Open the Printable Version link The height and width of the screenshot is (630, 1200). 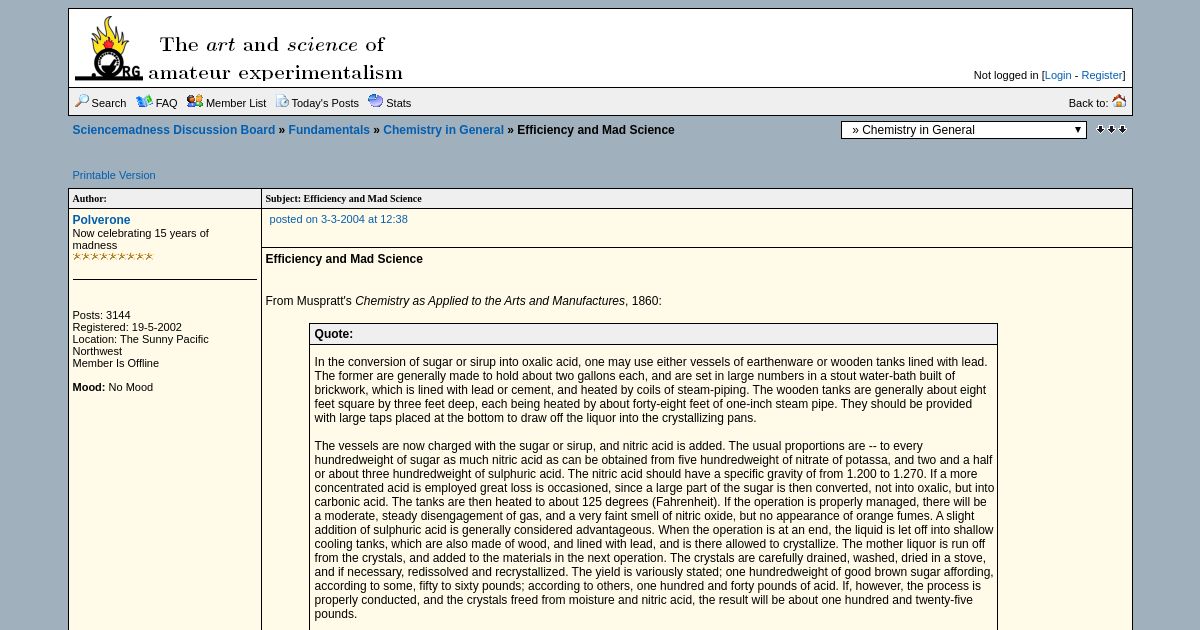(114, 175)
